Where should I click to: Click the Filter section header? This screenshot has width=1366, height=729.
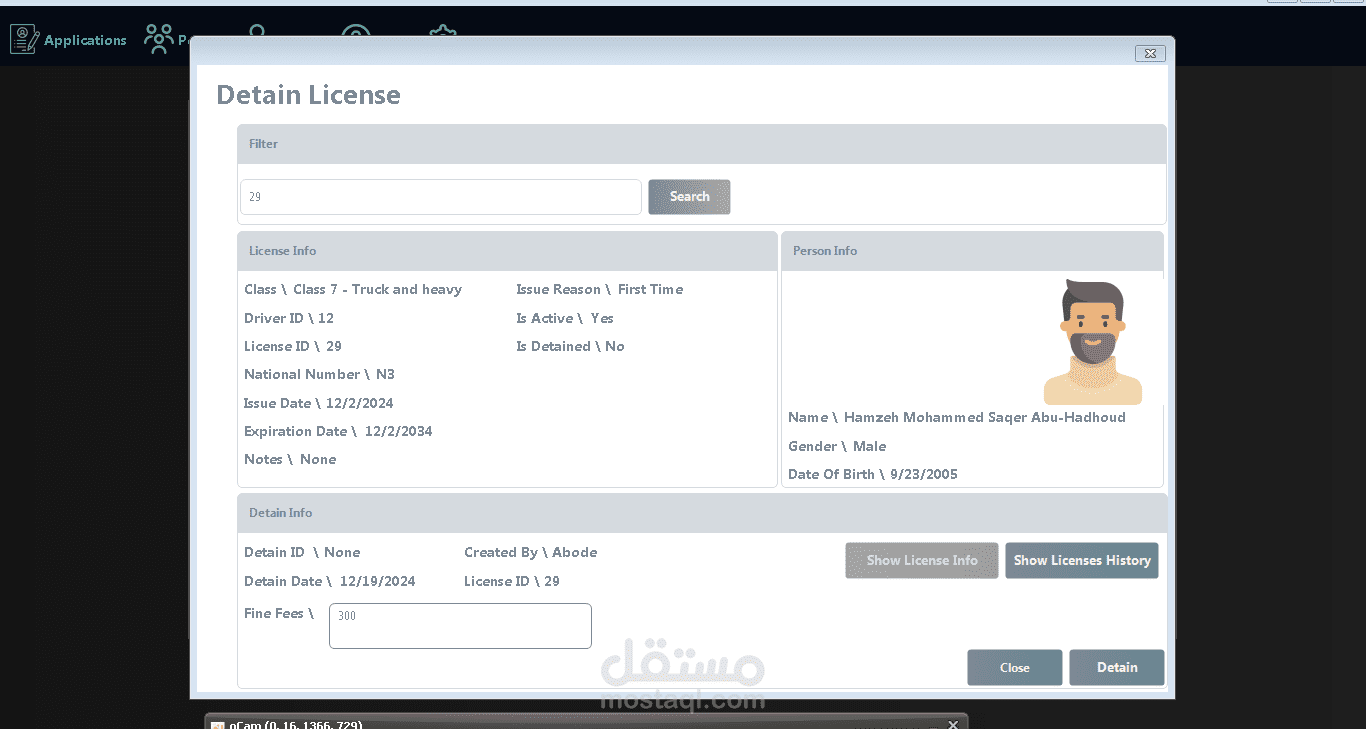[702, 144]
